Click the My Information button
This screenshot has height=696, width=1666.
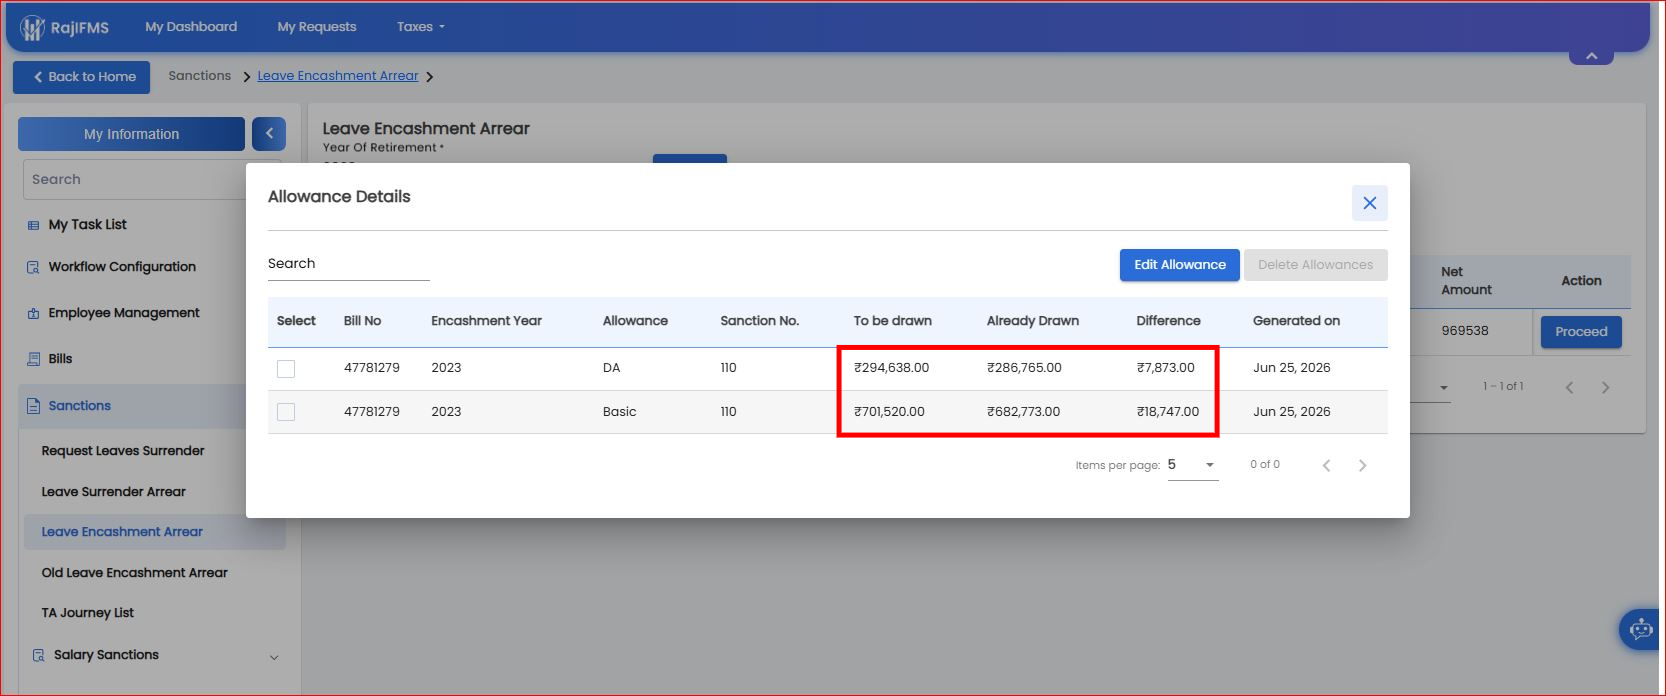[131, 134]
